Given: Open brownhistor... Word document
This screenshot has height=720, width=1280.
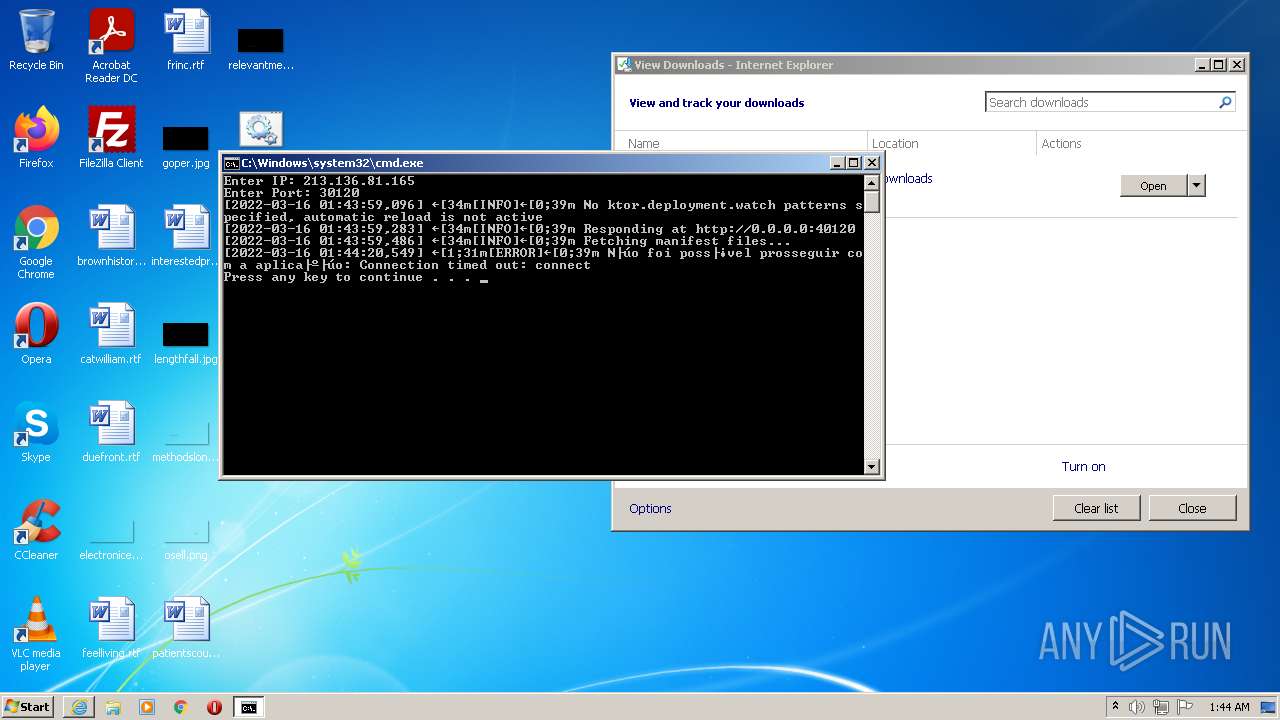Looking at the screenshot, I should 111,236.
